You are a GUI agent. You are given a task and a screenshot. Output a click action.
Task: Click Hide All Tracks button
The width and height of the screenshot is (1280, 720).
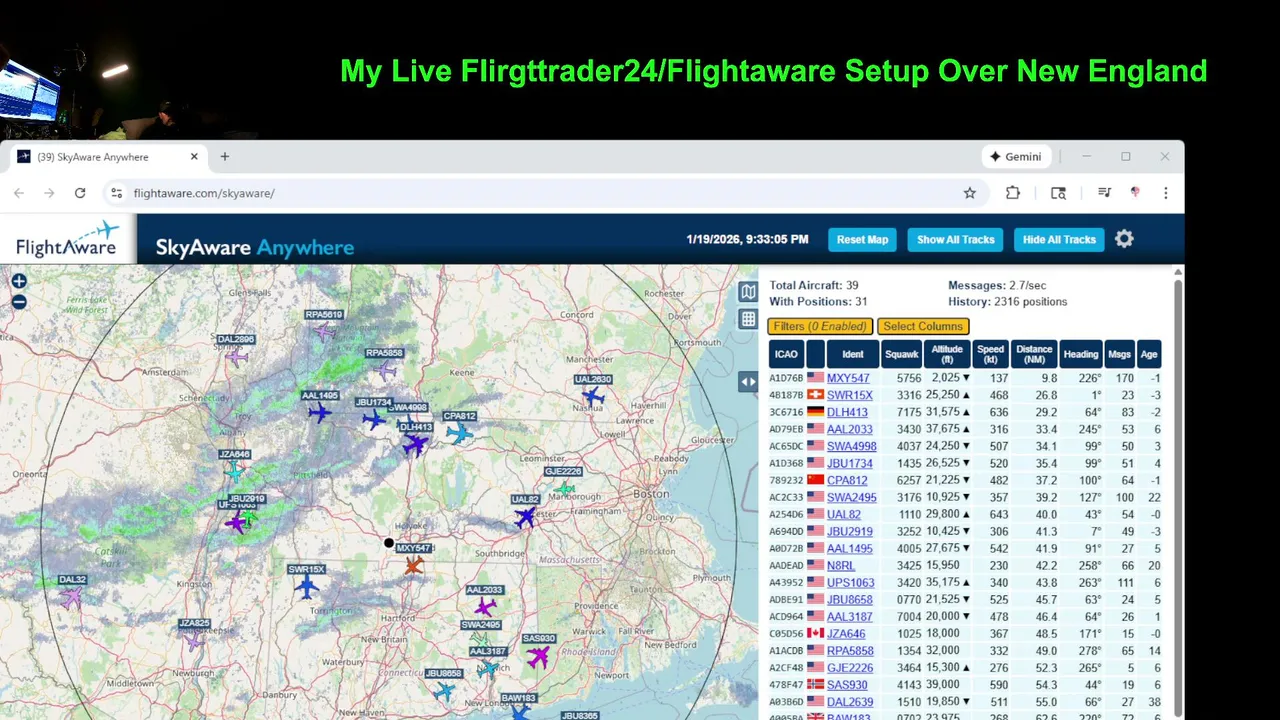tap(1059, 239)
